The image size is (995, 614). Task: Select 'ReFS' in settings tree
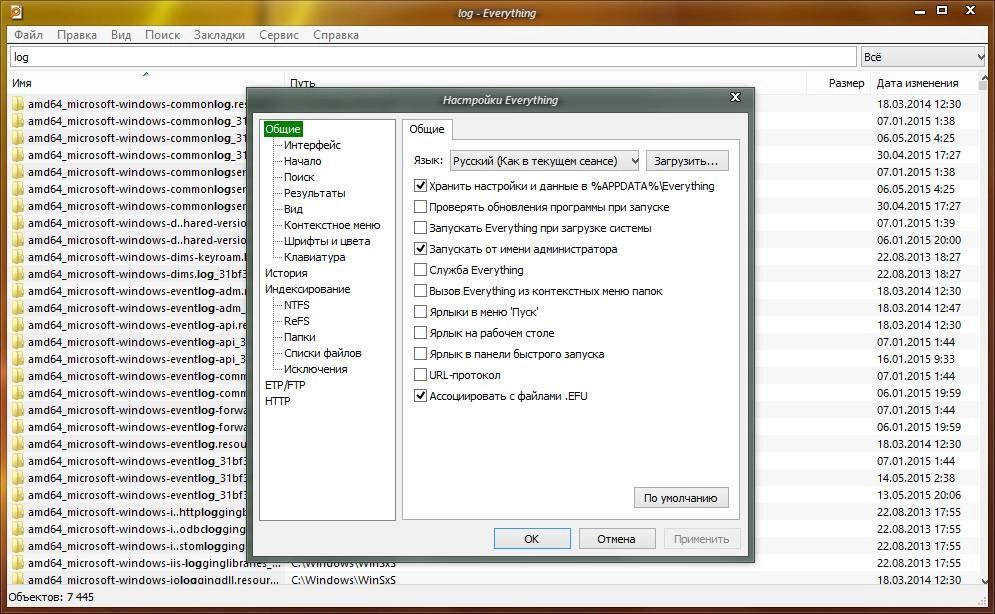tap(297, 321)
